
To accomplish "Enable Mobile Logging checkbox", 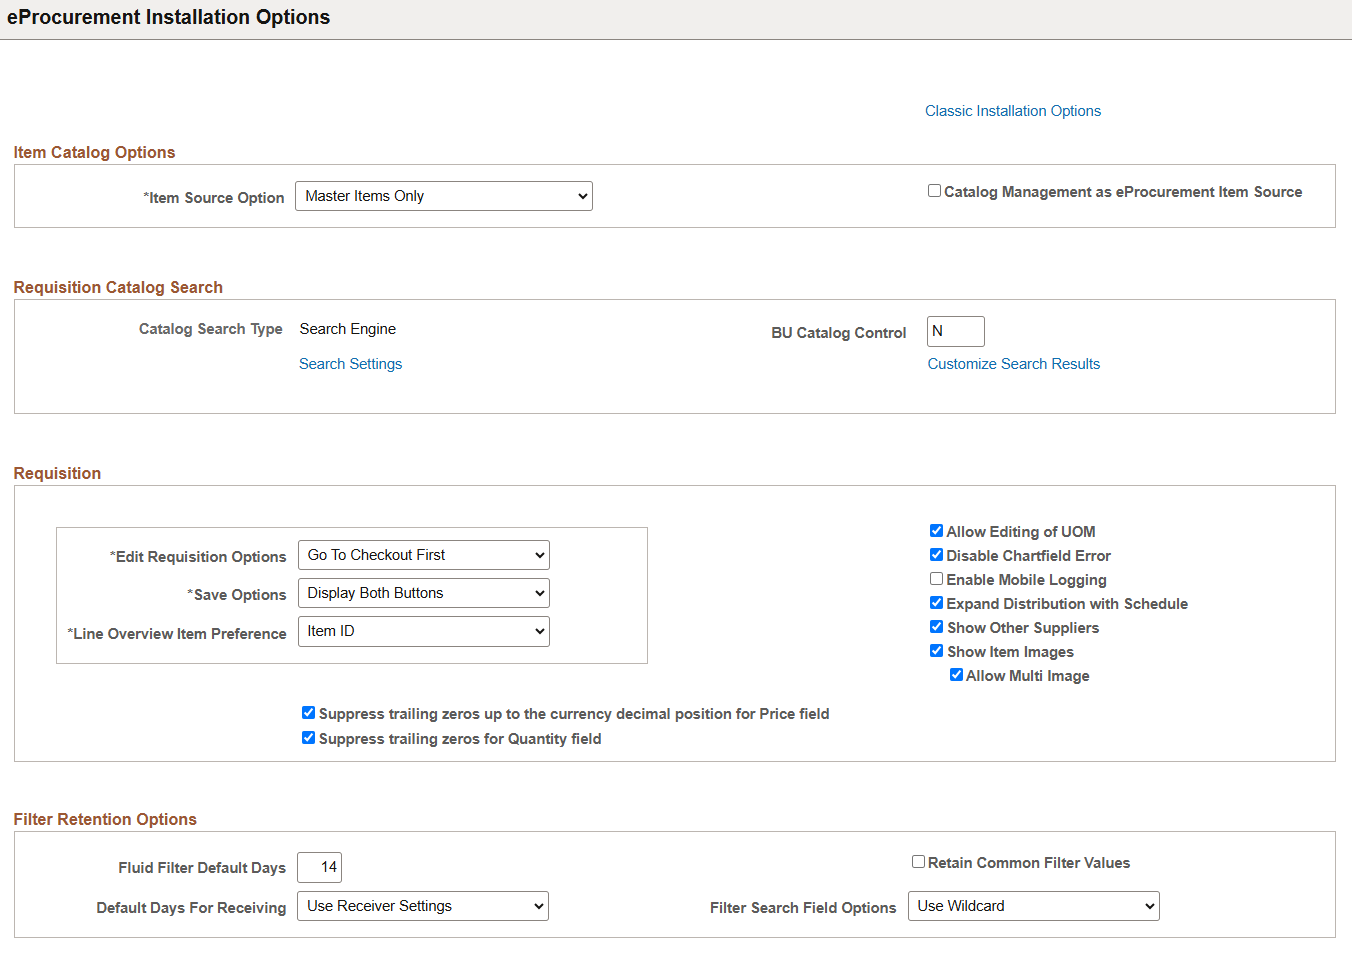I will (936, 579).
